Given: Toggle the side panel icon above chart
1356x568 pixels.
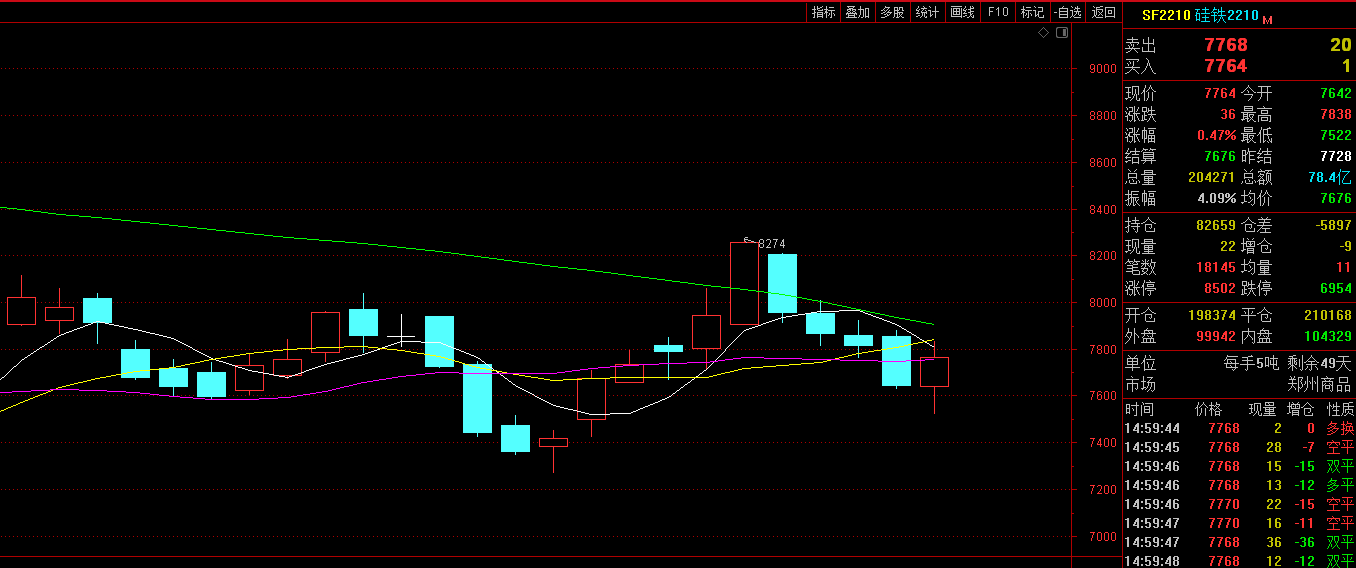Looking at the screenshot, I should [x=1062, y=33].
